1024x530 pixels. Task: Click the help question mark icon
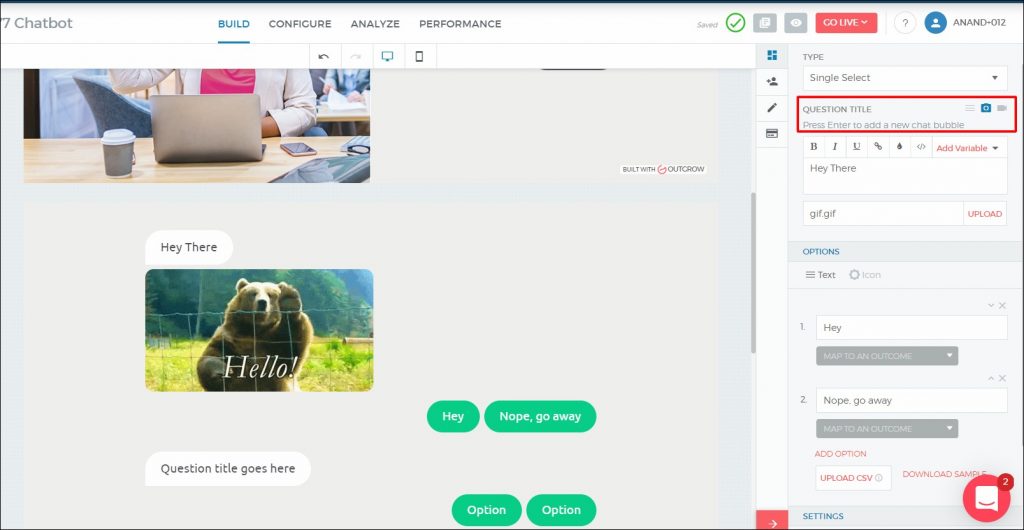(904, 23)
